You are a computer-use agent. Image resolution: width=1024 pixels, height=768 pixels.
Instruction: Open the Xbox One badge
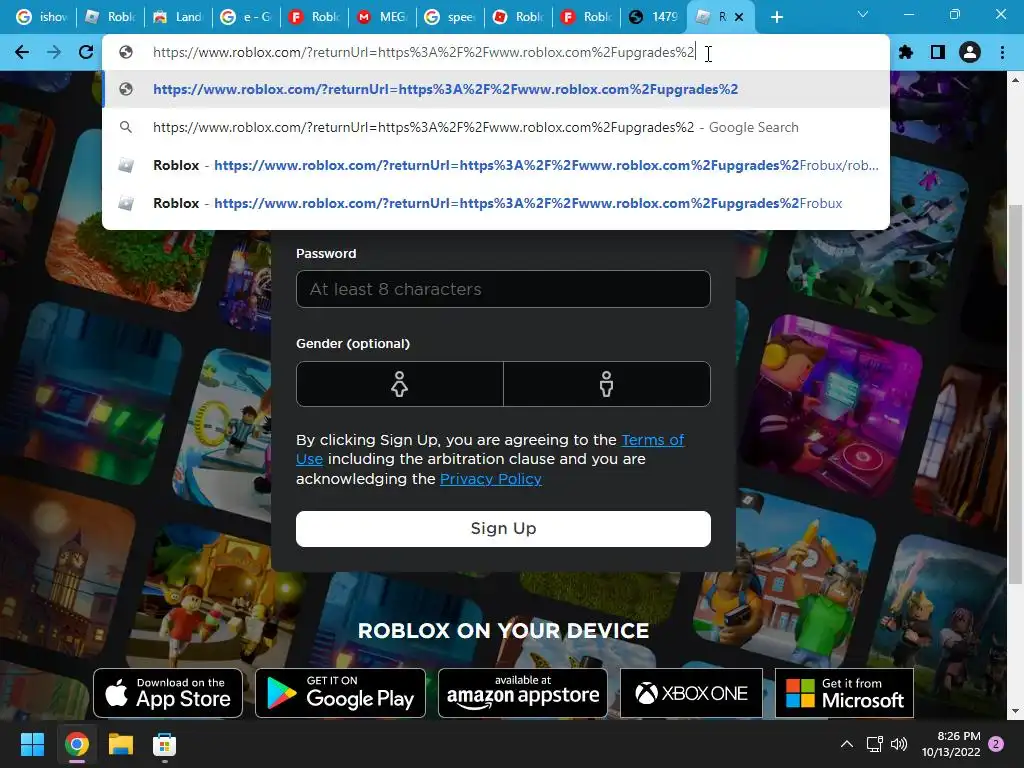click(691, 693)
